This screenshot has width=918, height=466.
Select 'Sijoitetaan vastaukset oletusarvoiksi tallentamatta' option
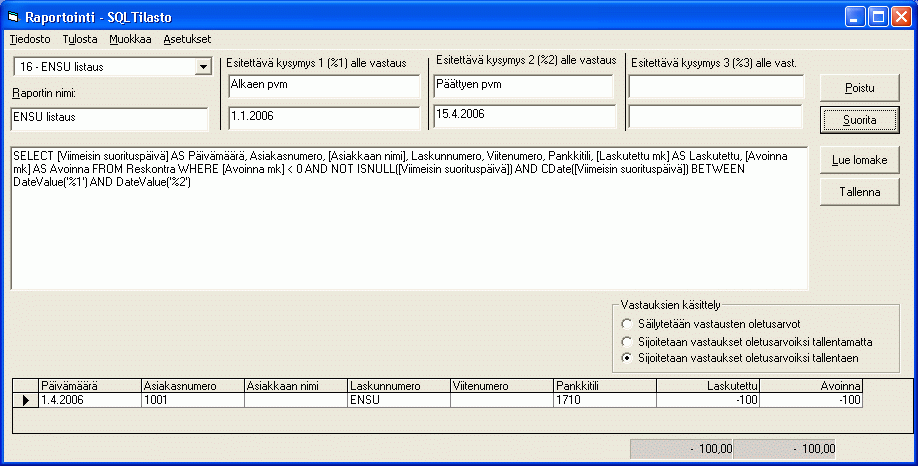pos(627,341)
